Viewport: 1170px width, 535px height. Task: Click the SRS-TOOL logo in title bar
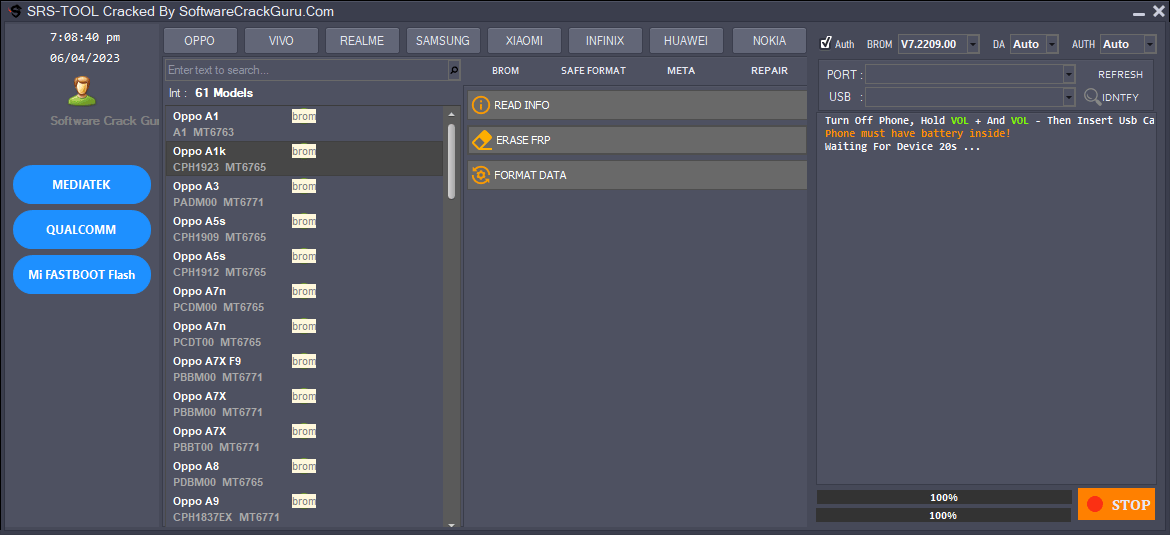tap(14, 11)
